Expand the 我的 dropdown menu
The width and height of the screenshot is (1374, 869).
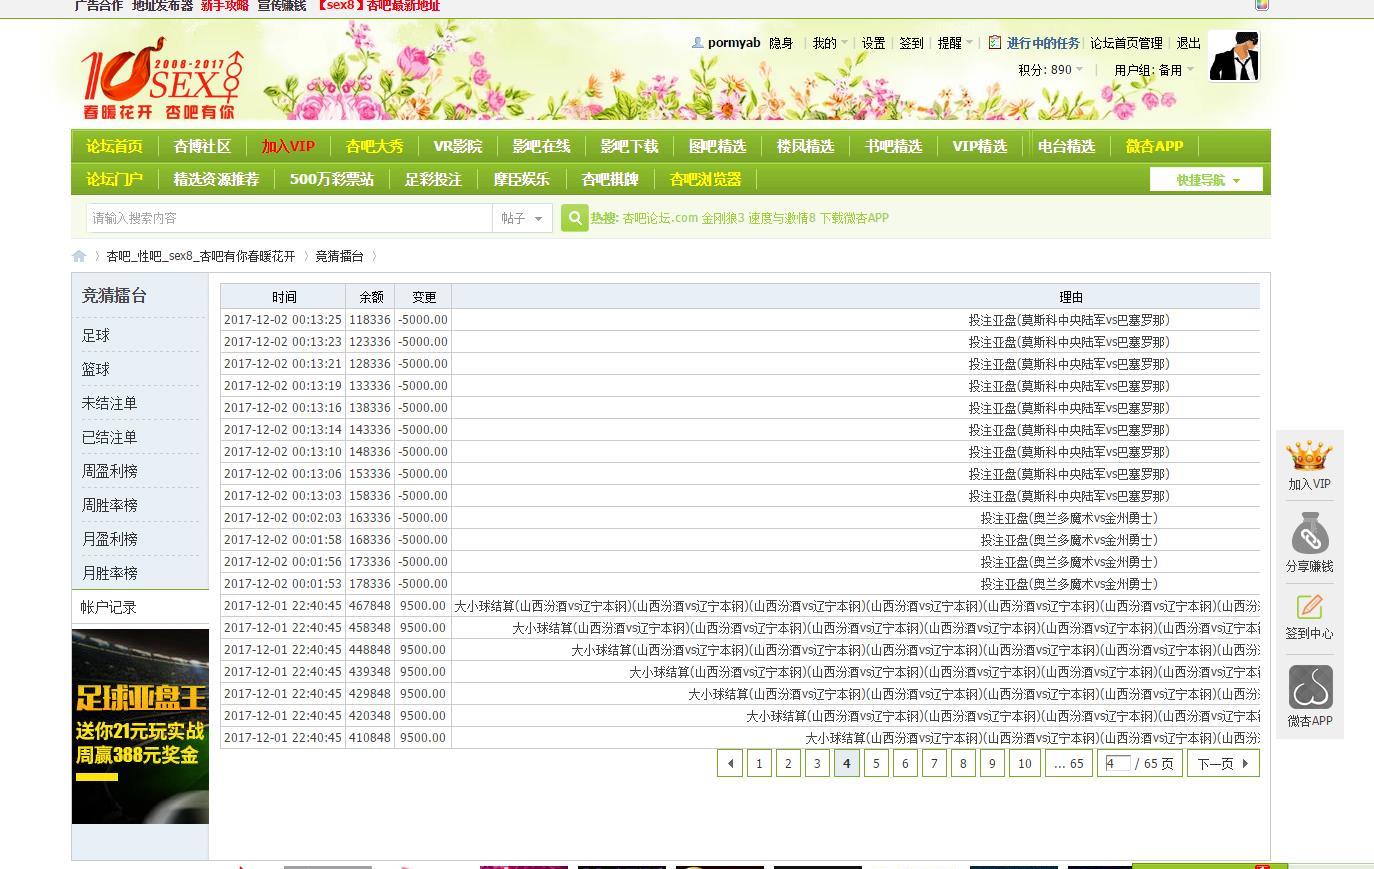coord(830,43)
